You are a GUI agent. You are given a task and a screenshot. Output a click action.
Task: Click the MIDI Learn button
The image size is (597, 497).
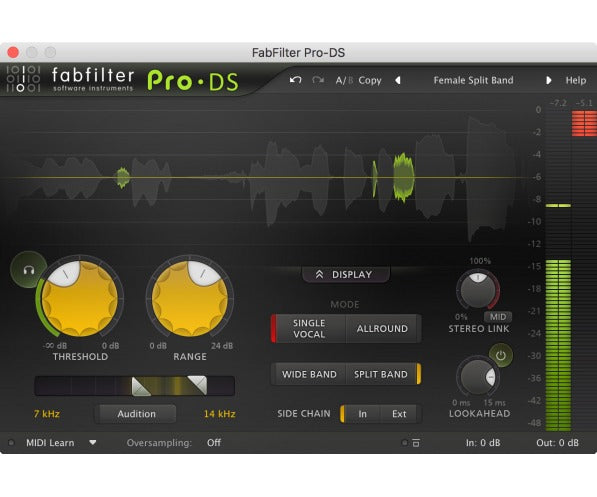point(50,443)
